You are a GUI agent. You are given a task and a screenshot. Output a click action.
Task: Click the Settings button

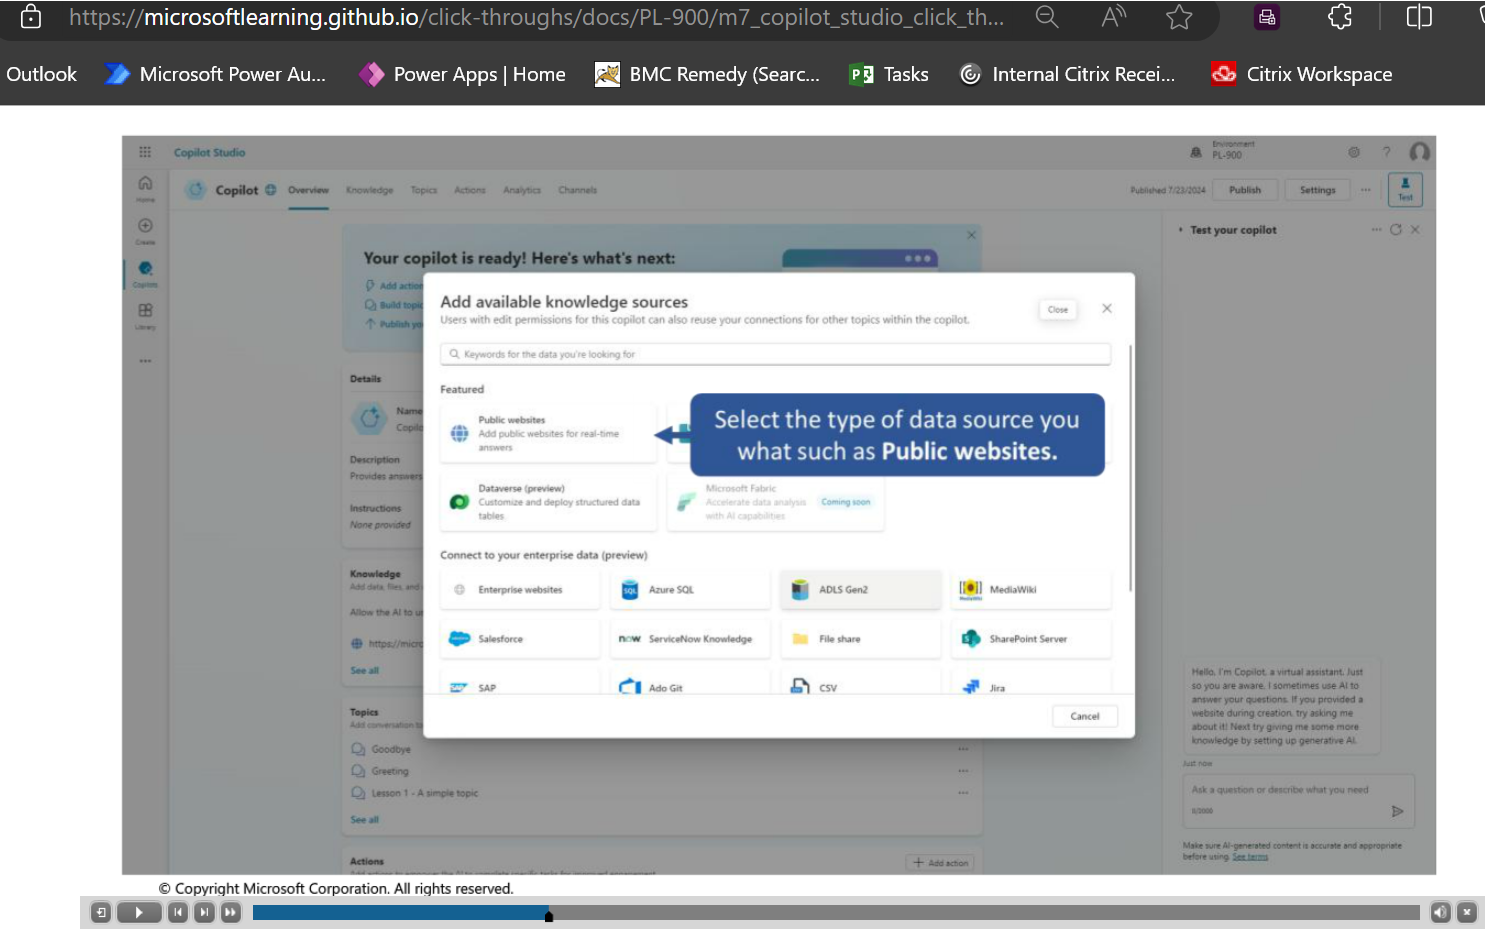click(x=1317, y=190)
